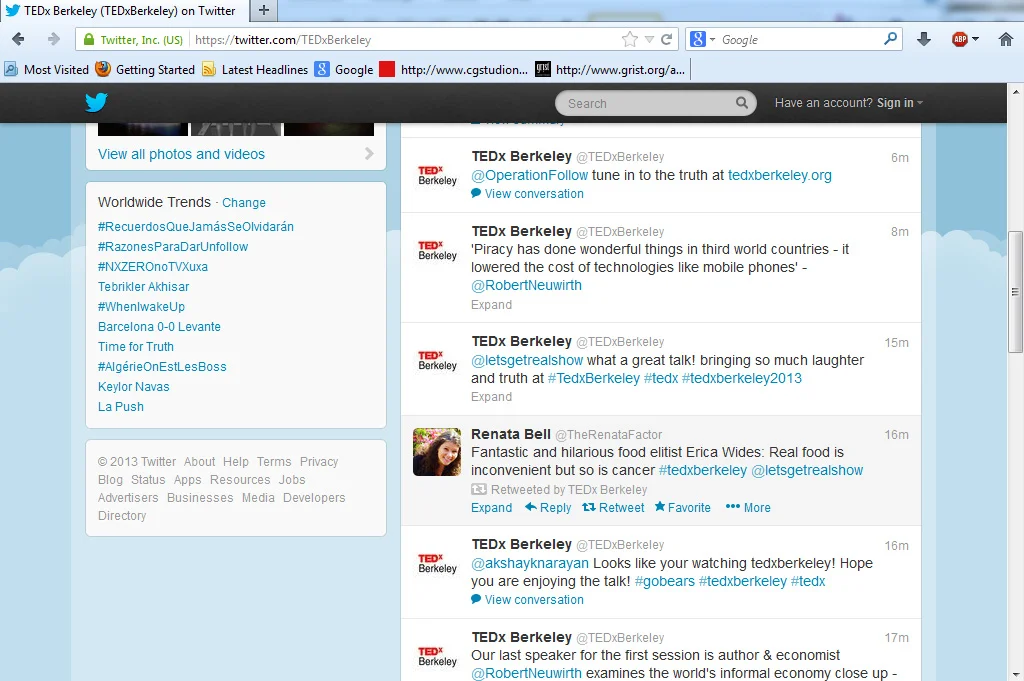Open a new tab with the plus button
Image resolution: width=1024 pixels, height=681 pixels.
264,10
